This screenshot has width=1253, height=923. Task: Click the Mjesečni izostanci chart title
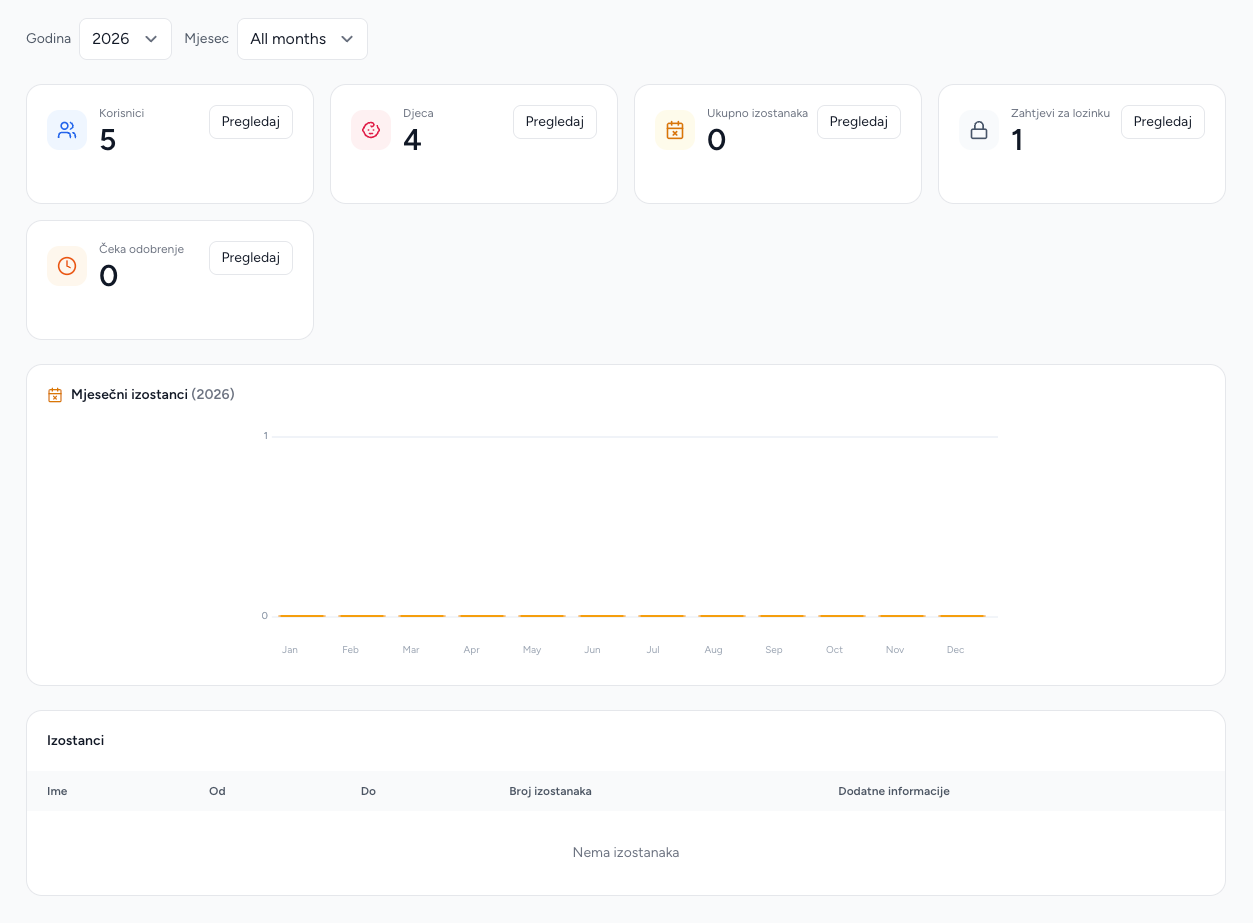pyautogui.click(x=153, y=395)
